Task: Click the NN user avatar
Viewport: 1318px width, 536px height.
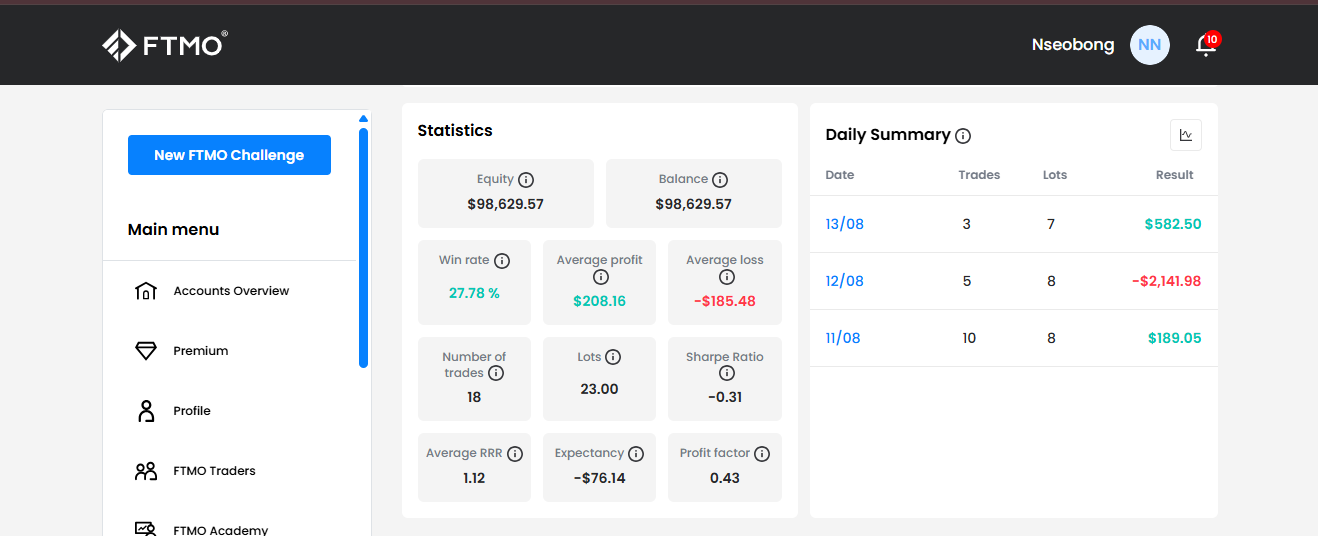Action: pyautogui.click(x=1149, y=45)
